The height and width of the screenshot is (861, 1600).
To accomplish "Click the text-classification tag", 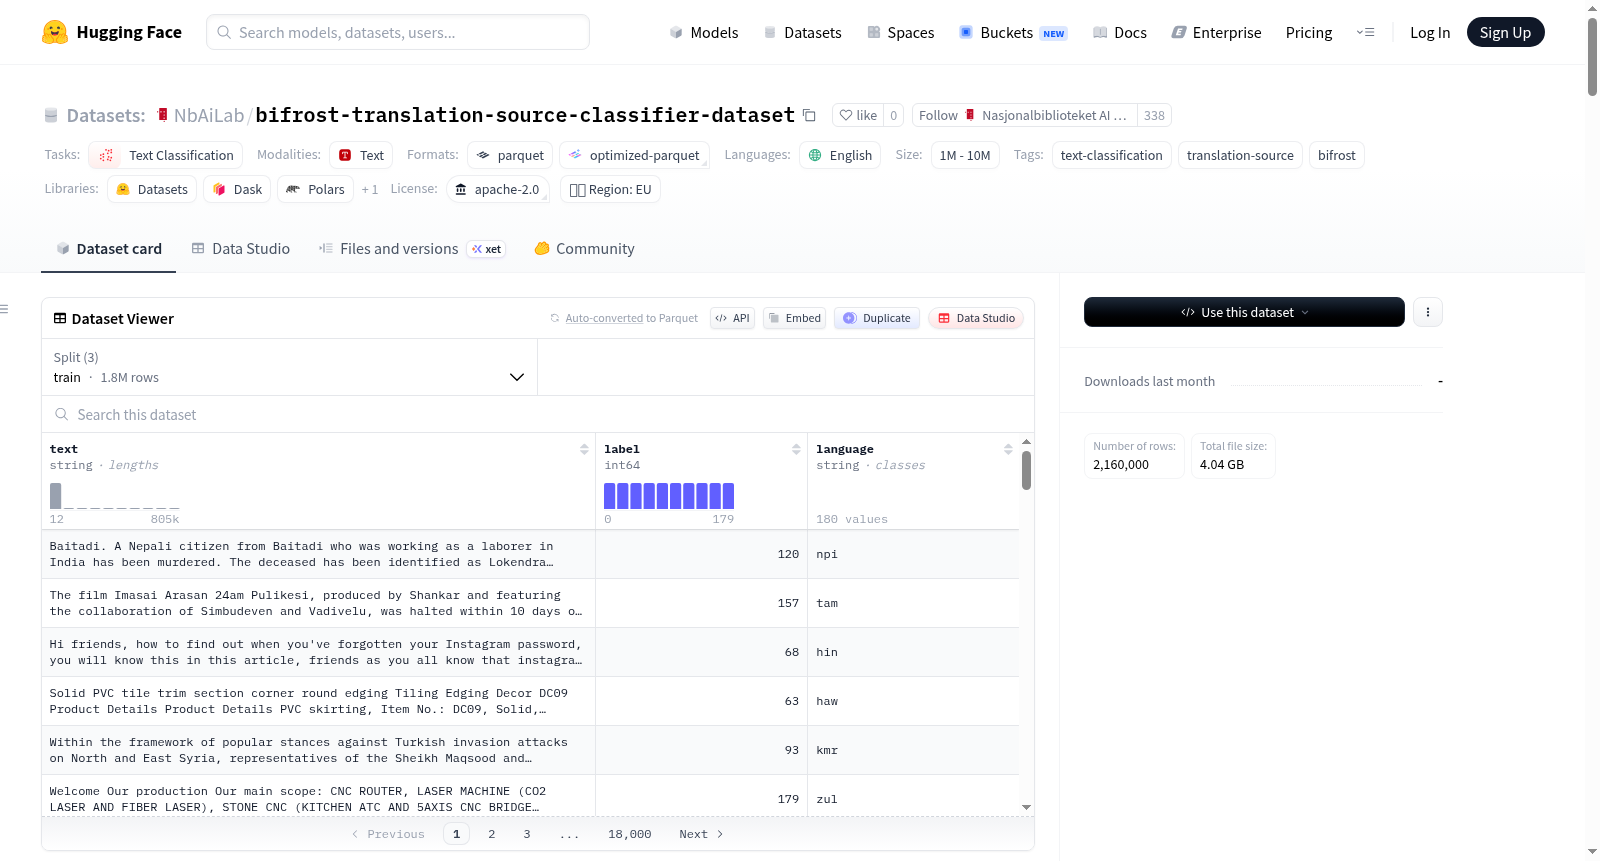I will [x=1111, y=155].
